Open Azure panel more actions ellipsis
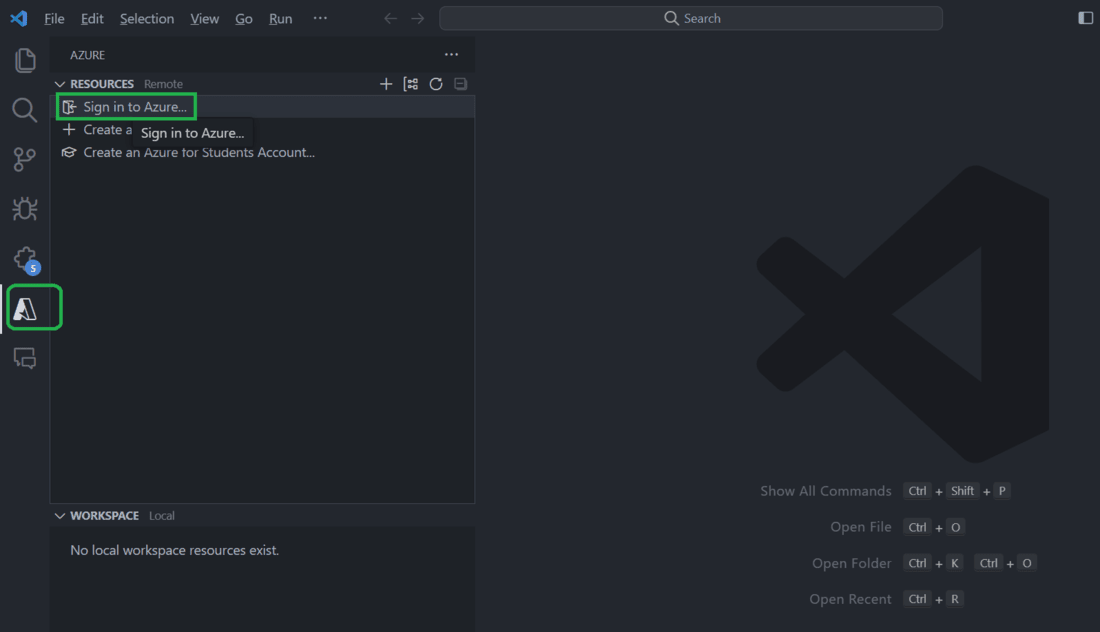The image size is (1100, 632). tap(451, 55)
